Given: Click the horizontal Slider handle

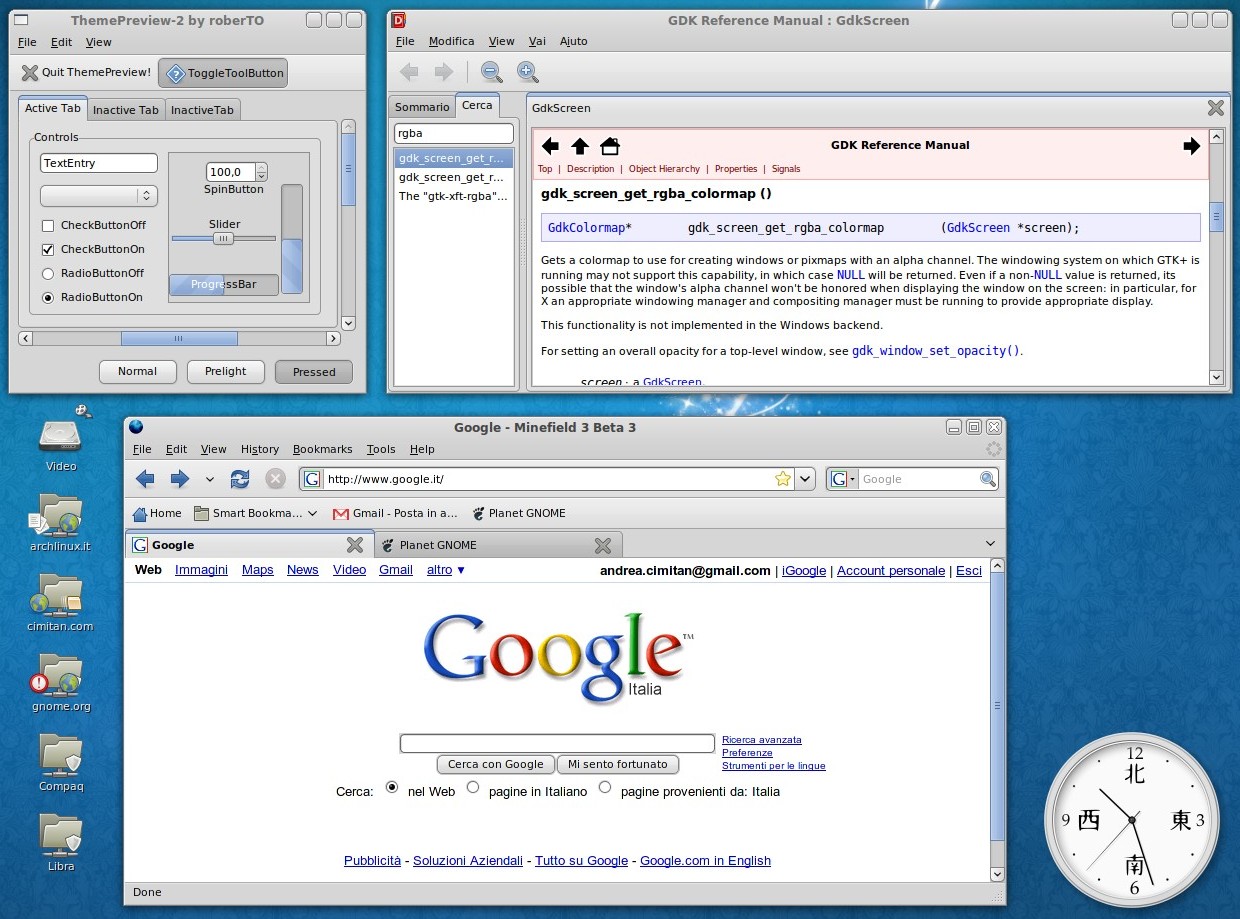Looking at the screenshot, I should point(223,239).
